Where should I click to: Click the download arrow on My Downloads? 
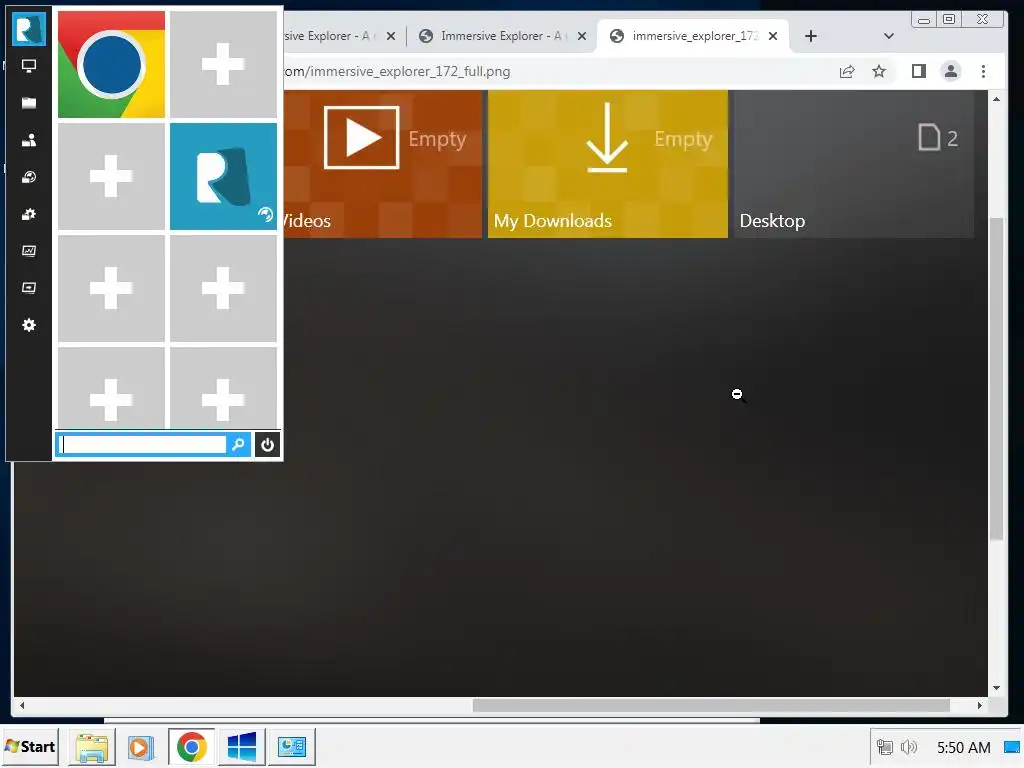pyautogui.click(x=607, y=137)
